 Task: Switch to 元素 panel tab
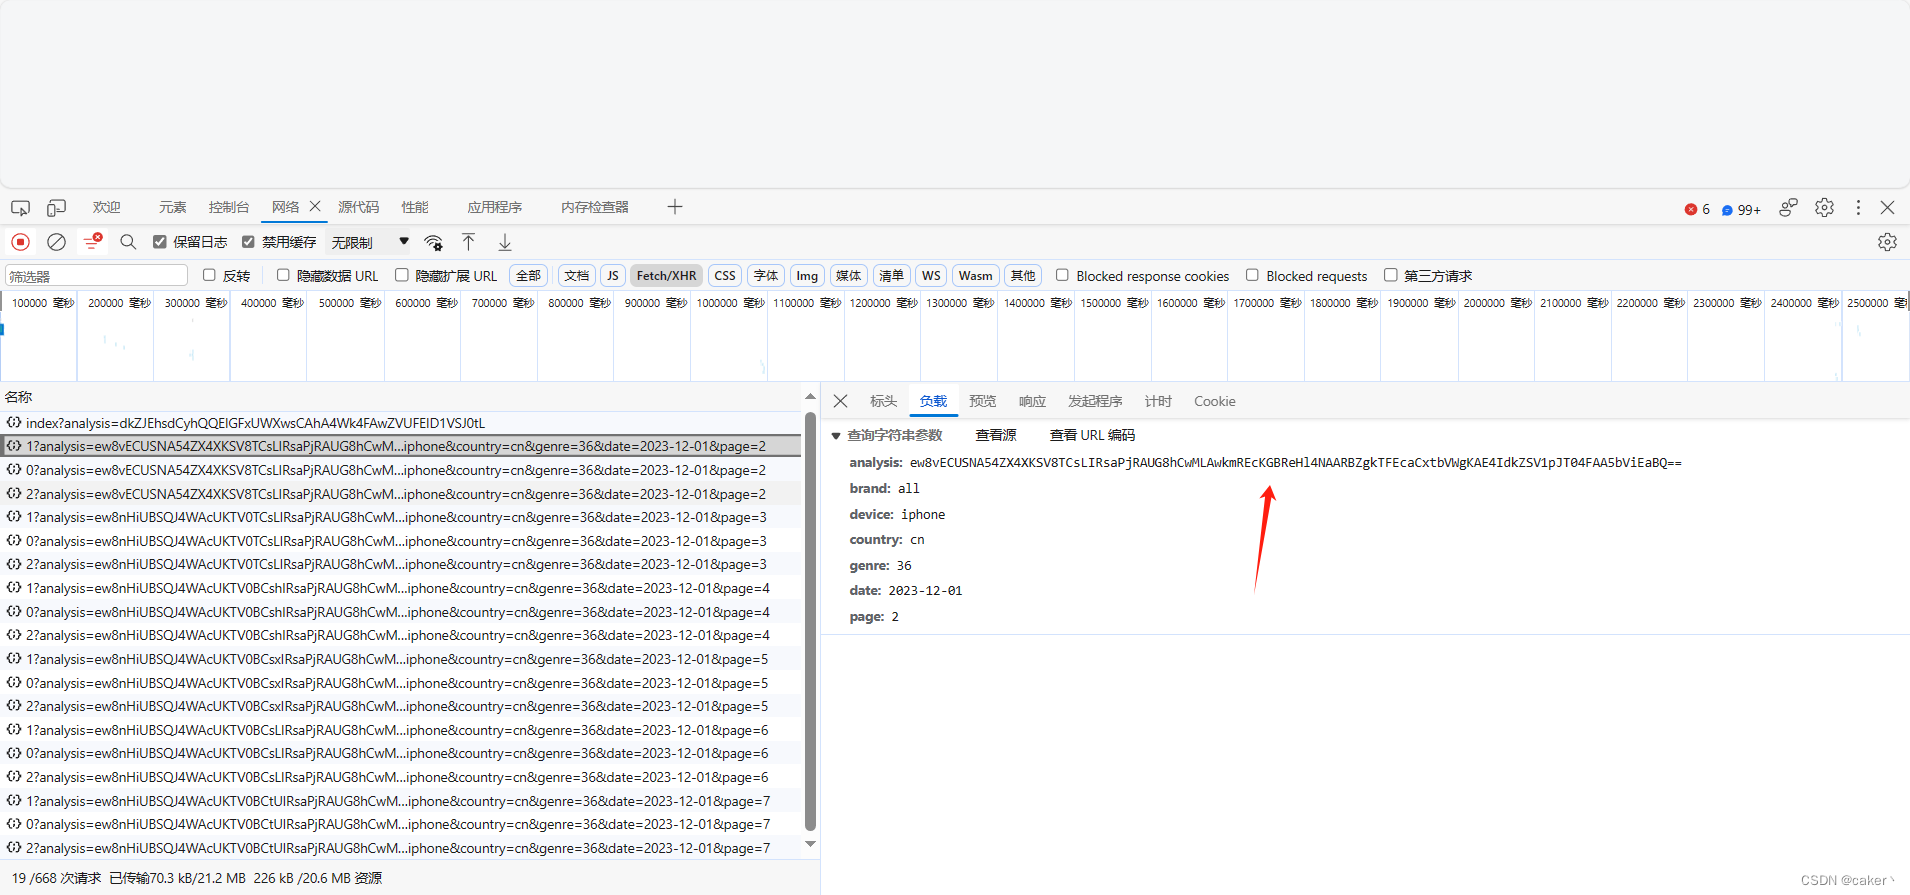click(x=172, y=207)
